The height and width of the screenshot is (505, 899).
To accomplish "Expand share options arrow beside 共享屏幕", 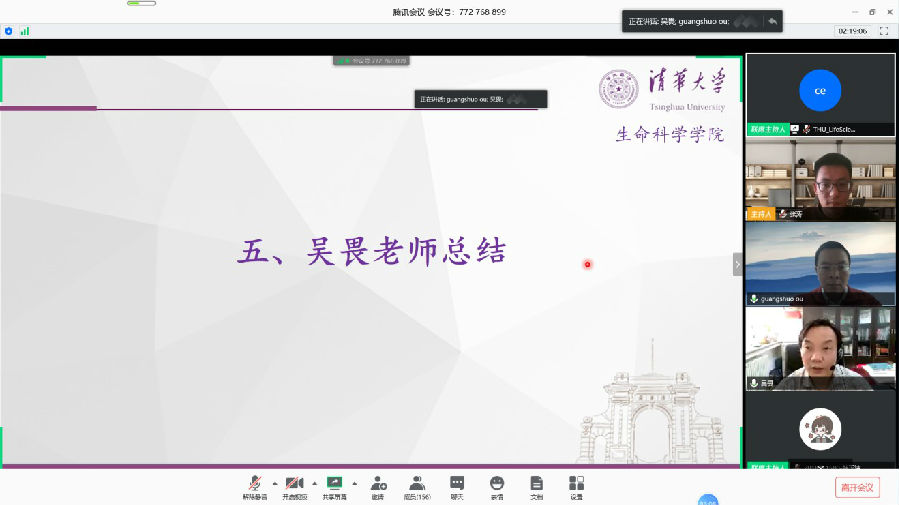I will [354, 482].
